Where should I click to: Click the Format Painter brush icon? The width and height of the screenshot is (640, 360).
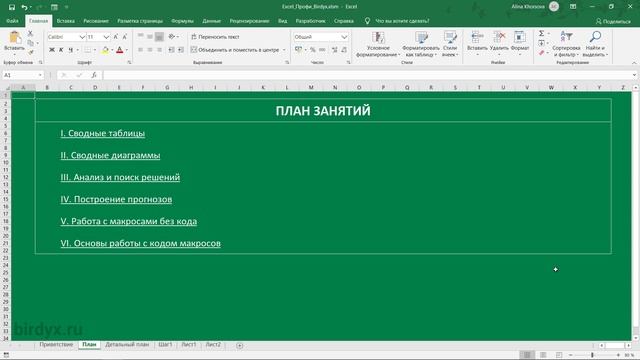(x=31, y=52)
